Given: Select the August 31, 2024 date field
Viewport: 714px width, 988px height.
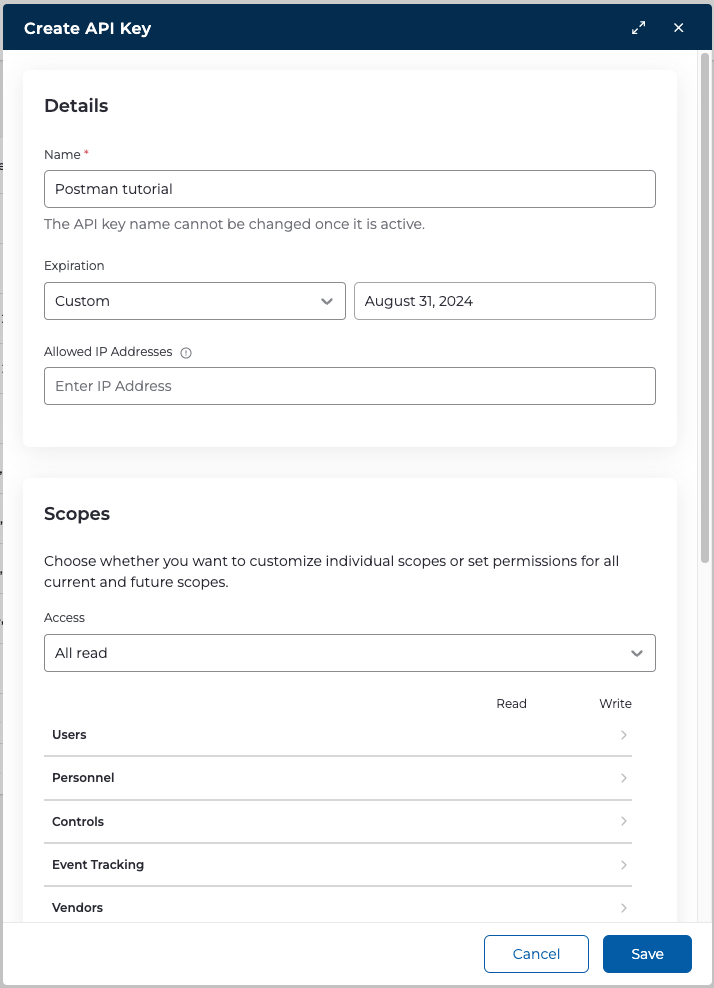Looking at the screenshot, I should [505, 301].
